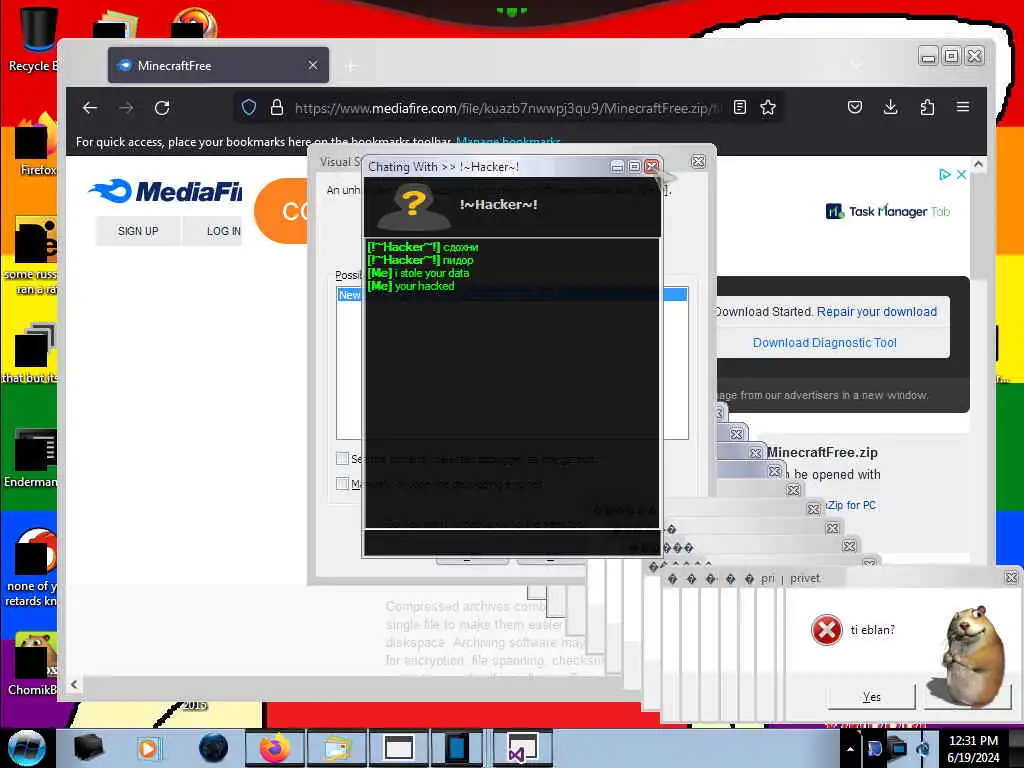Open the Firefox hamburger menu
Viewport: 1024px width, 768px height.
(x=963, y=106)
